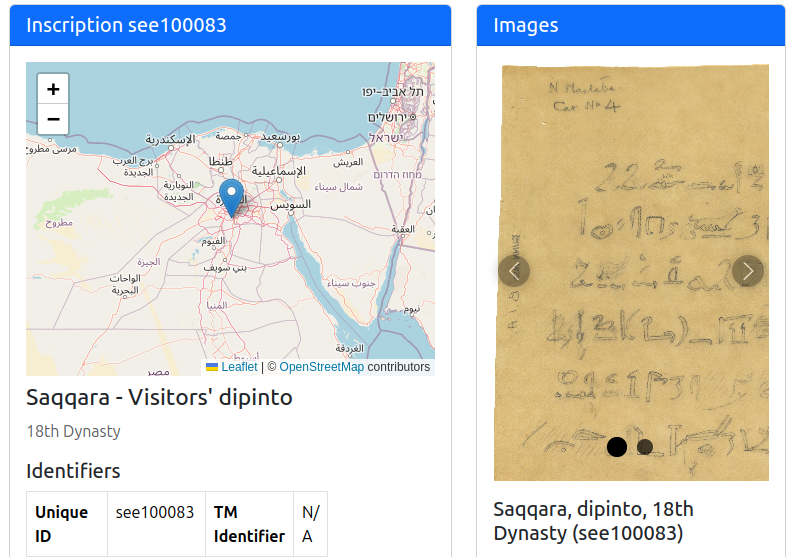
Task: Show the previous carousel image
Action: point(514,270)
